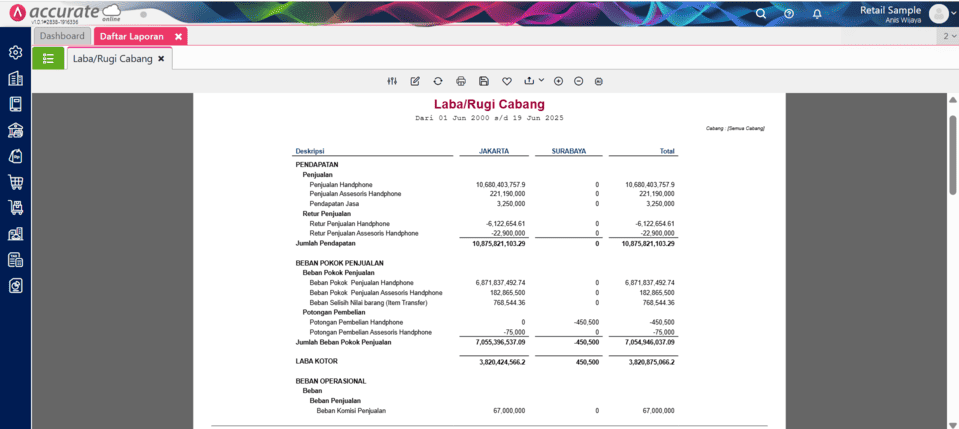This screenshot has height=429, width=959.
Task: Click the scrollbar up arrow
Action: click(952, 100)
